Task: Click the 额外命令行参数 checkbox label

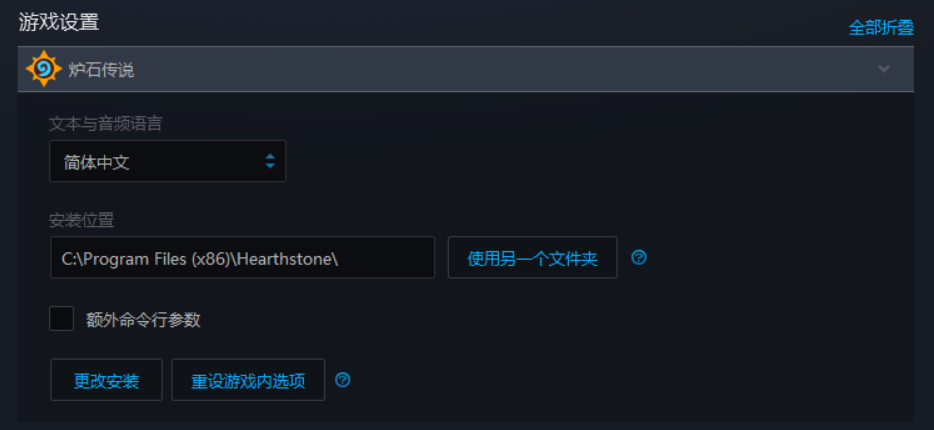Action: pyautogui.click(x=143, y=320)
